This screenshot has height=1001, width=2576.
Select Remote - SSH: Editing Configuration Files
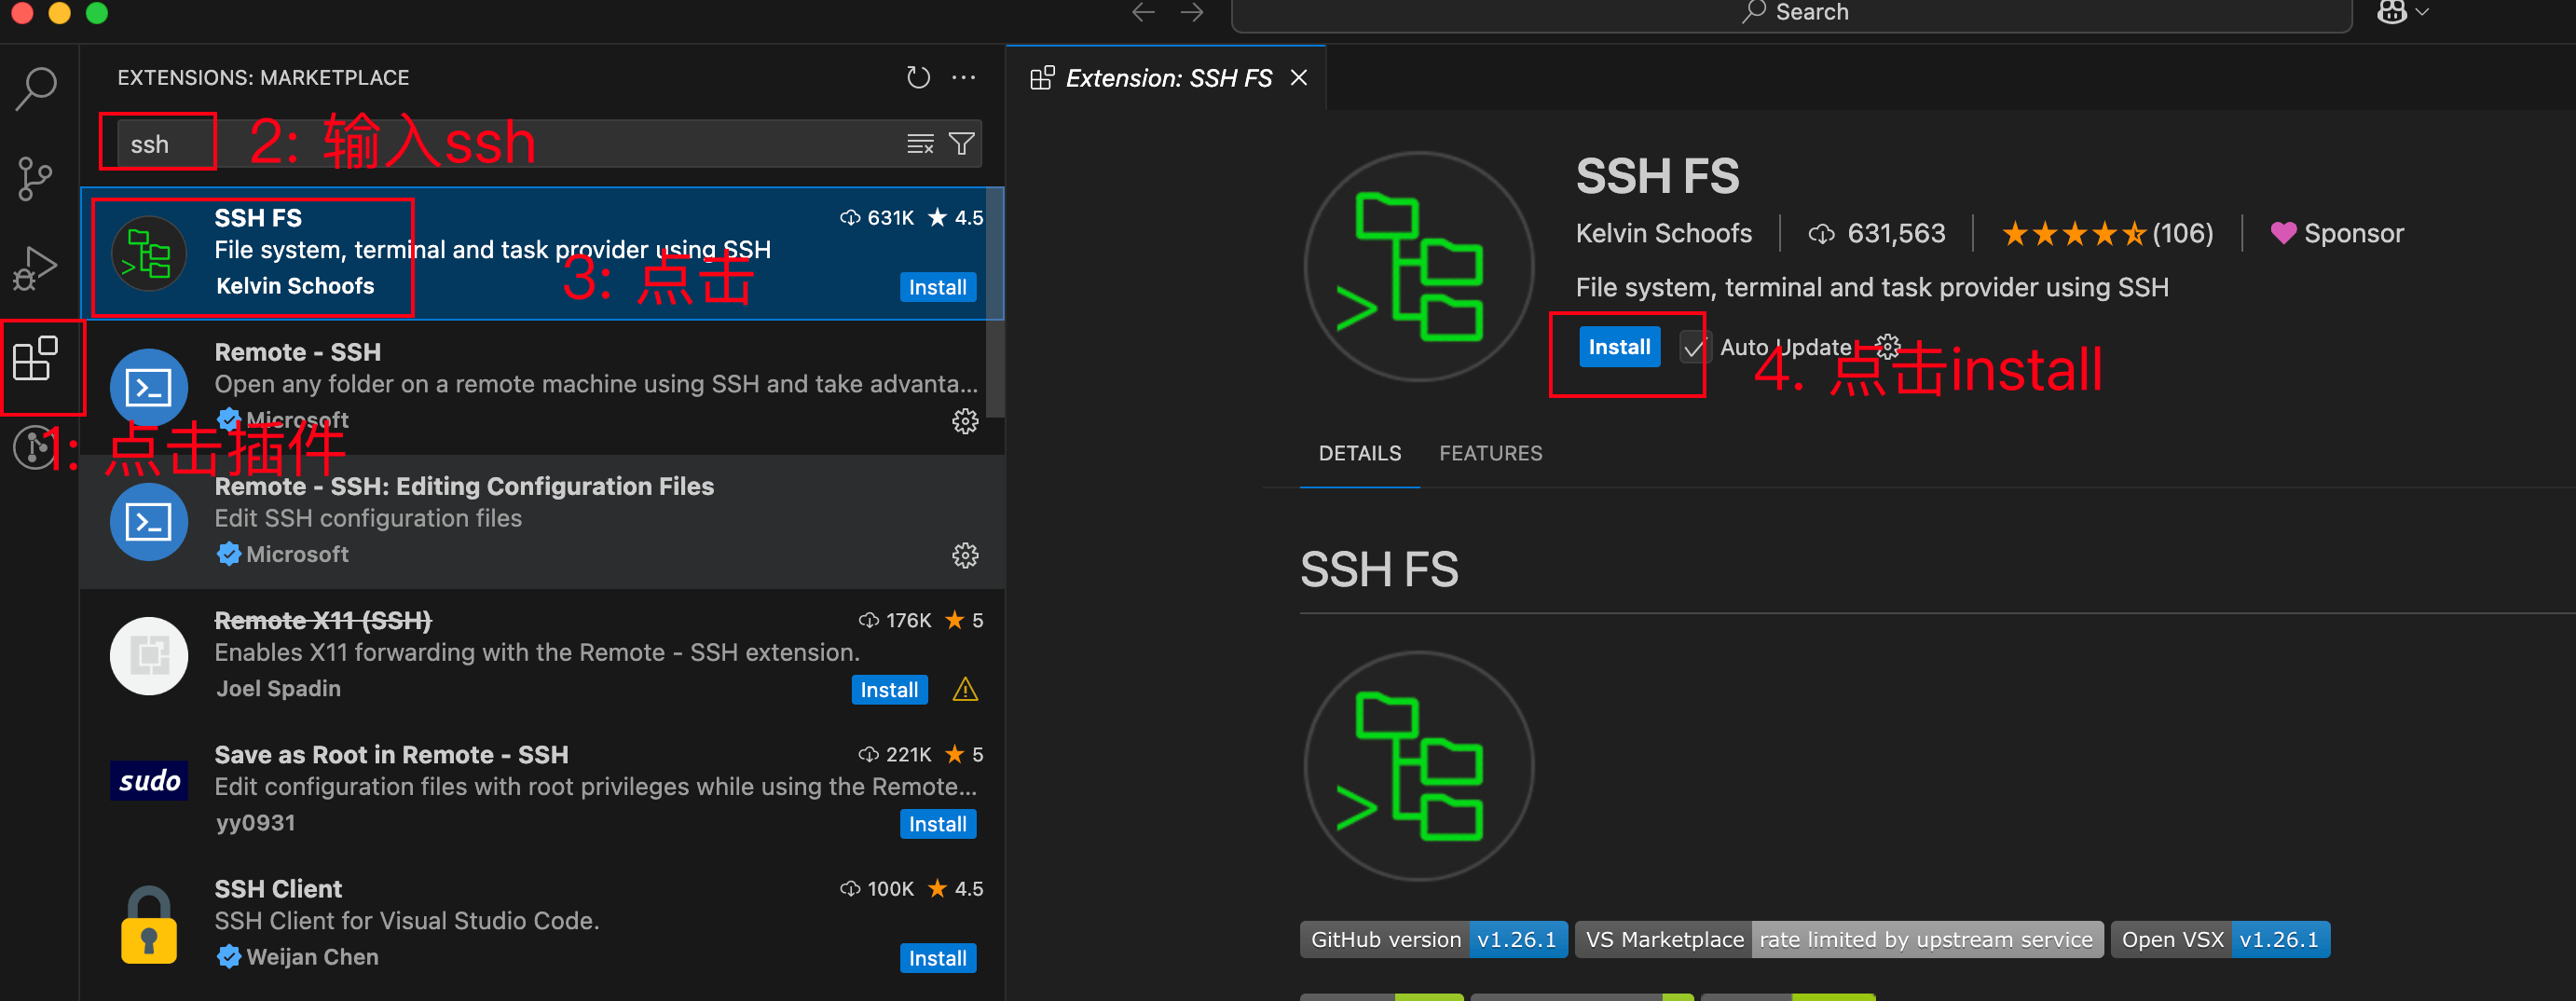tap(542, 521)
